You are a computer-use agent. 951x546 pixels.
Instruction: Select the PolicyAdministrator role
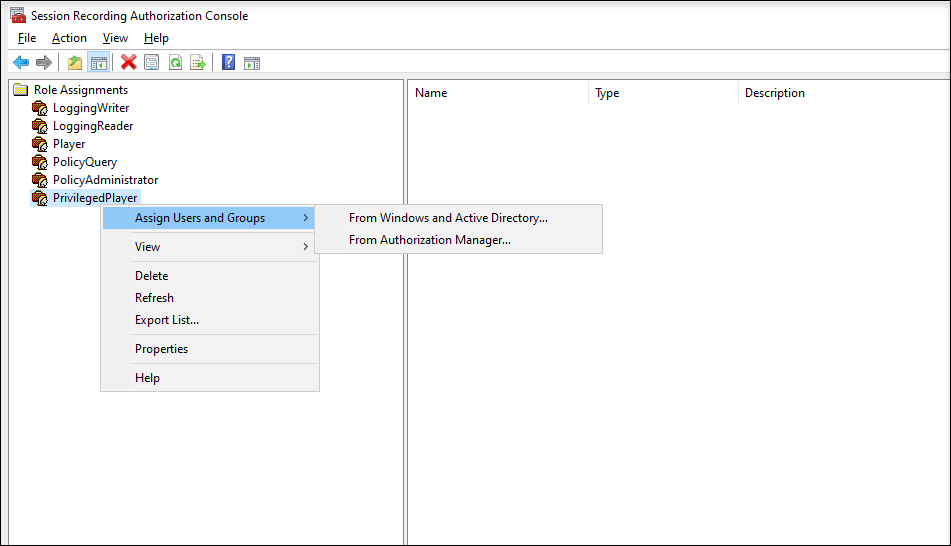(105, 180)
